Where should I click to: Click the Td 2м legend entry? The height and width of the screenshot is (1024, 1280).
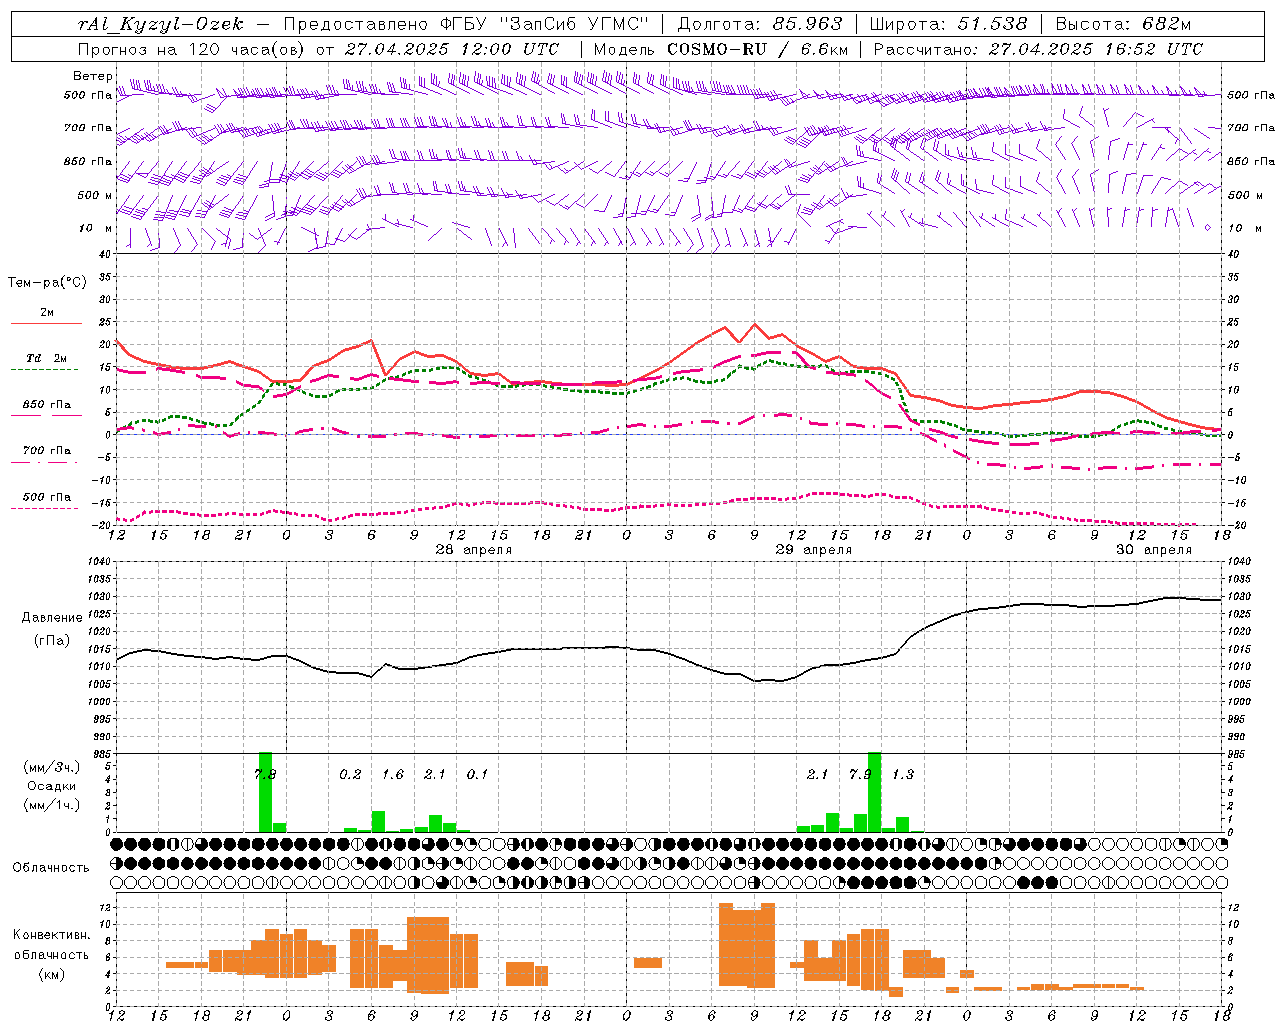point(46,358)
